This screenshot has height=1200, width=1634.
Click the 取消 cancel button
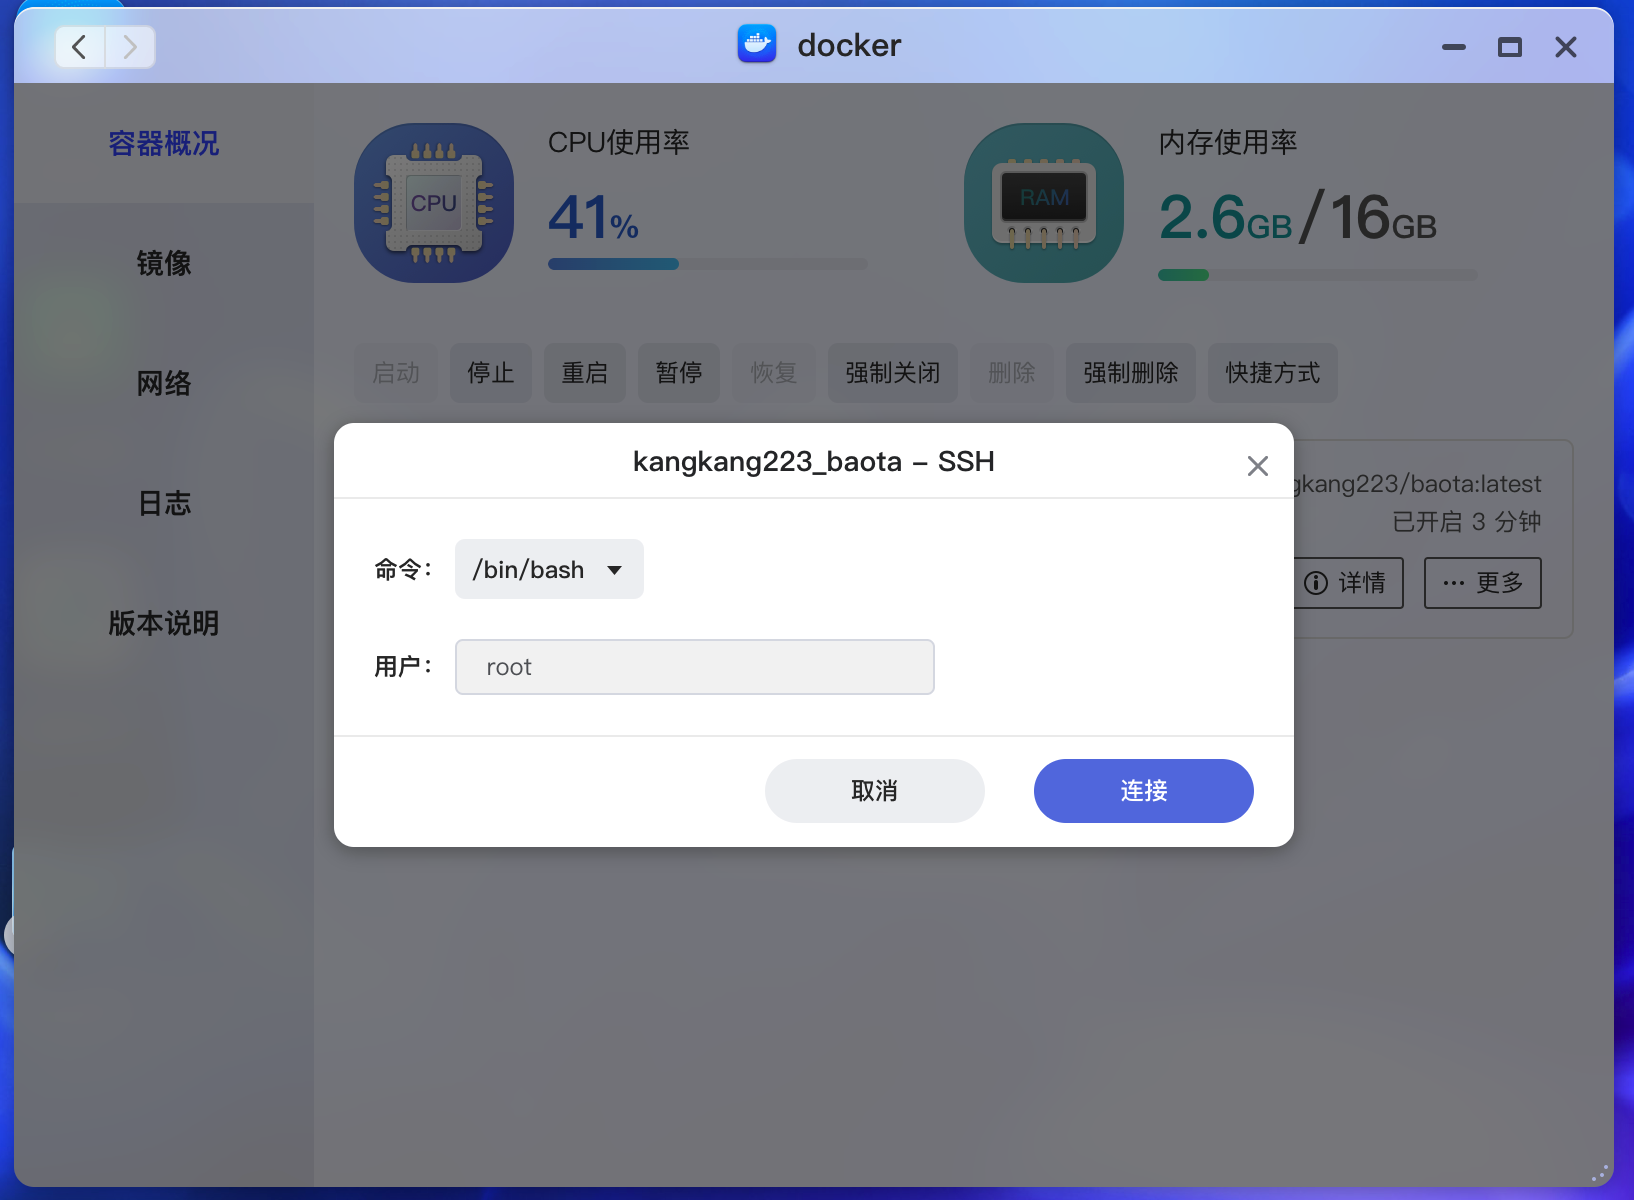pos(875,791)
